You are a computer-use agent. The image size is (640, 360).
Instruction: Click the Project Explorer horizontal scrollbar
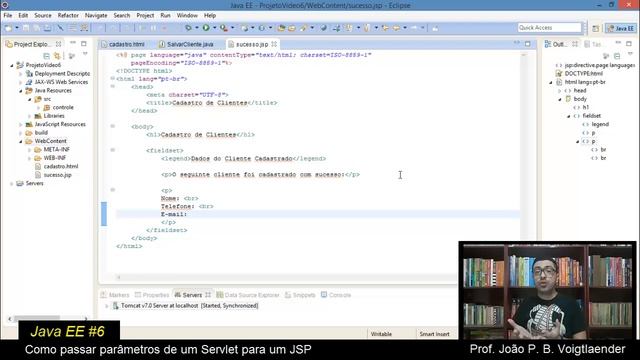[37, 318]
